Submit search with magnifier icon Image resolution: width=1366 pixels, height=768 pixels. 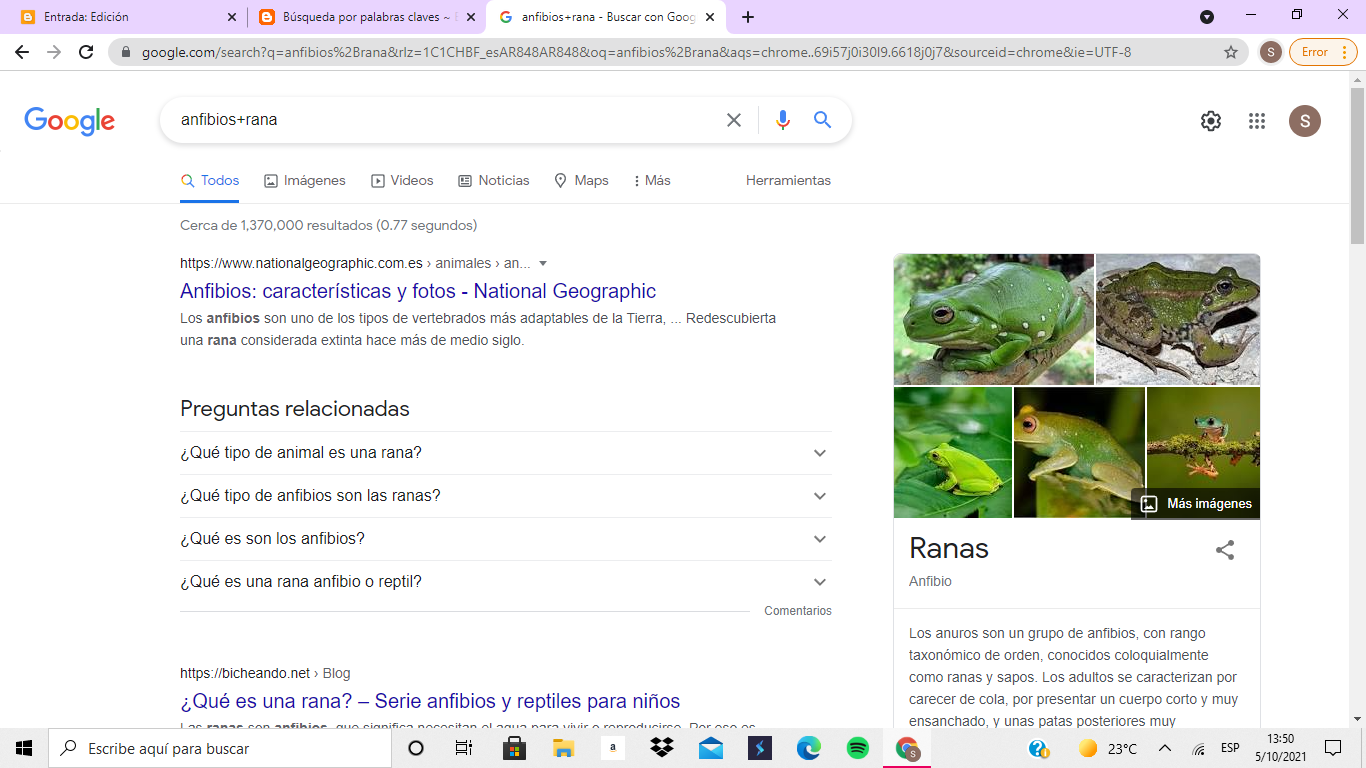coord(823,120)
